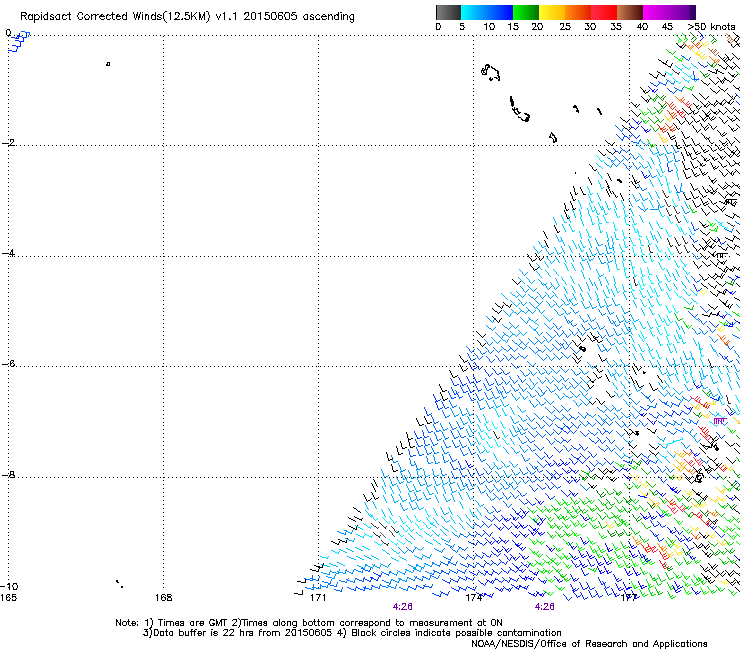
Task: Click the '10' label under the color bar
Action: [x=489, y=27]
